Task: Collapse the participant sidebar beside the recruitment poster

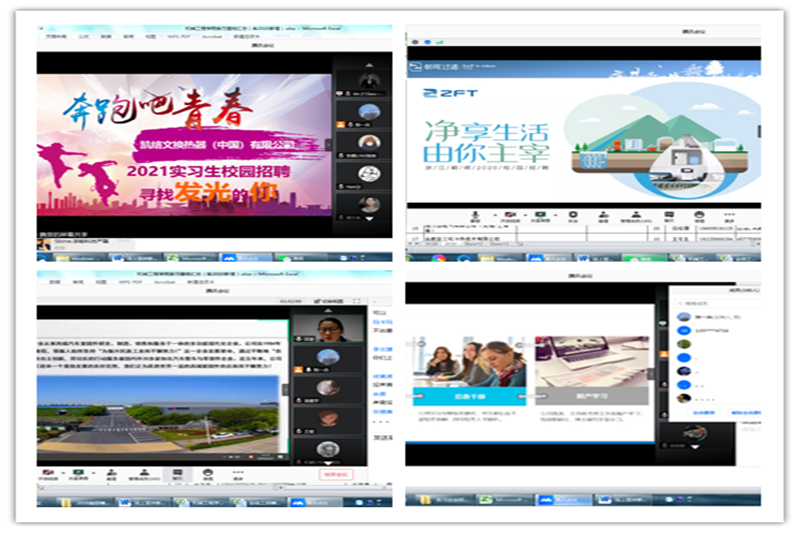Action: [330, 144]
